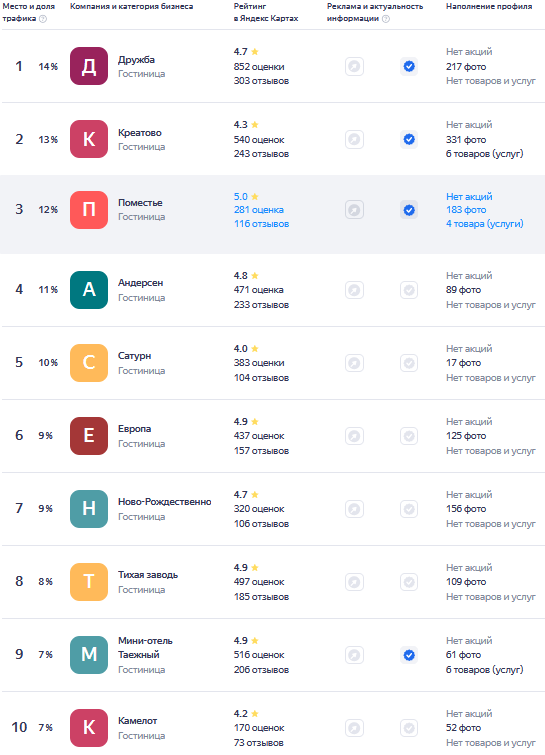Click the Мини-отель Таежный letter М logo
545x755 pixels.
[89, 655]
